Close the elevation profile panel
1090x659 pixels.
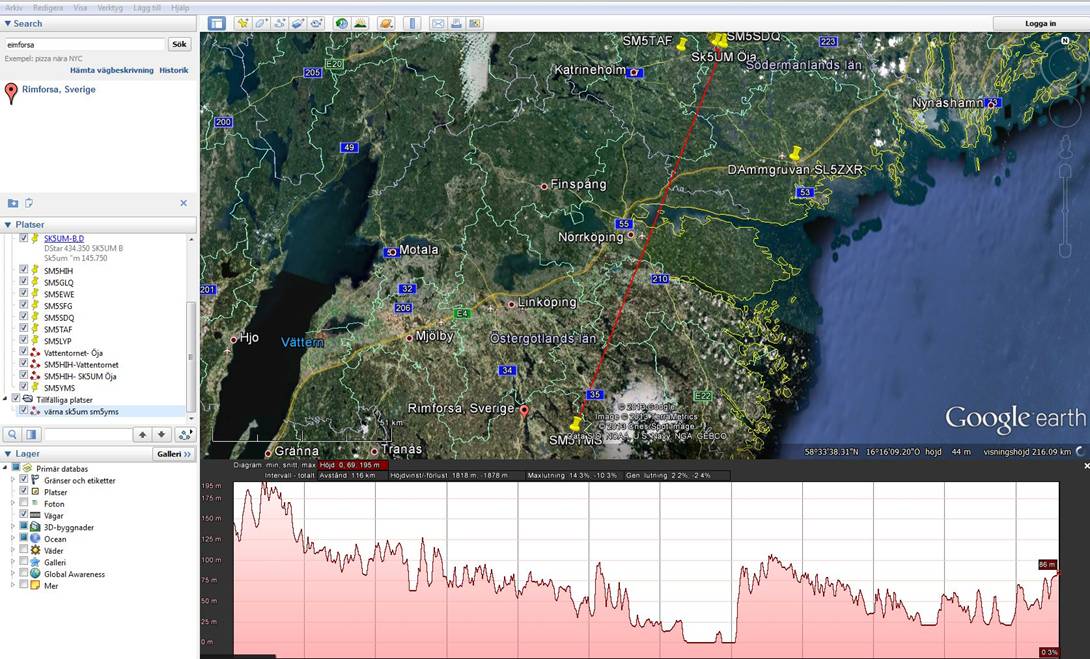click(1087, 466)
